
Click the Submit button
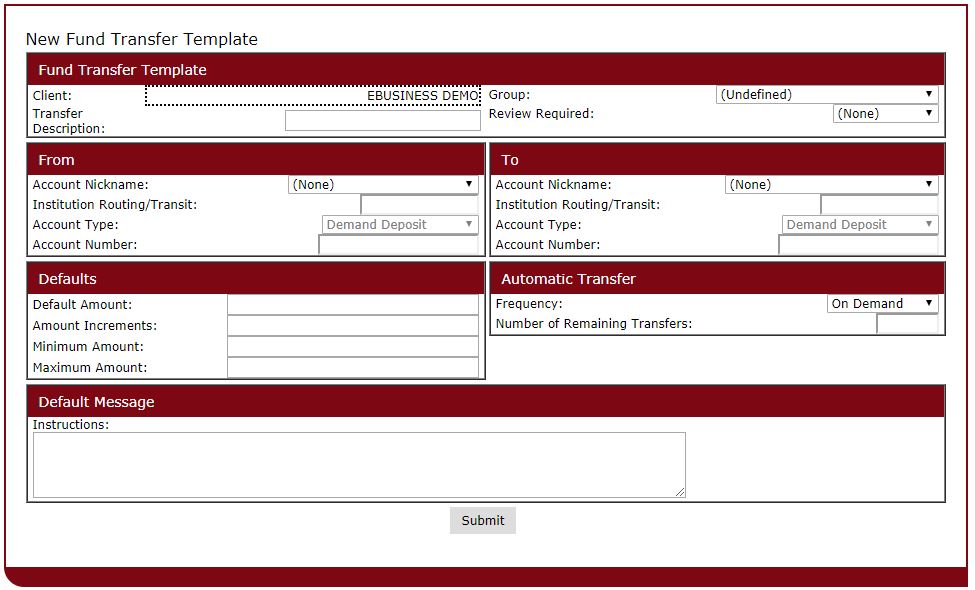click(x=483, y=520)
